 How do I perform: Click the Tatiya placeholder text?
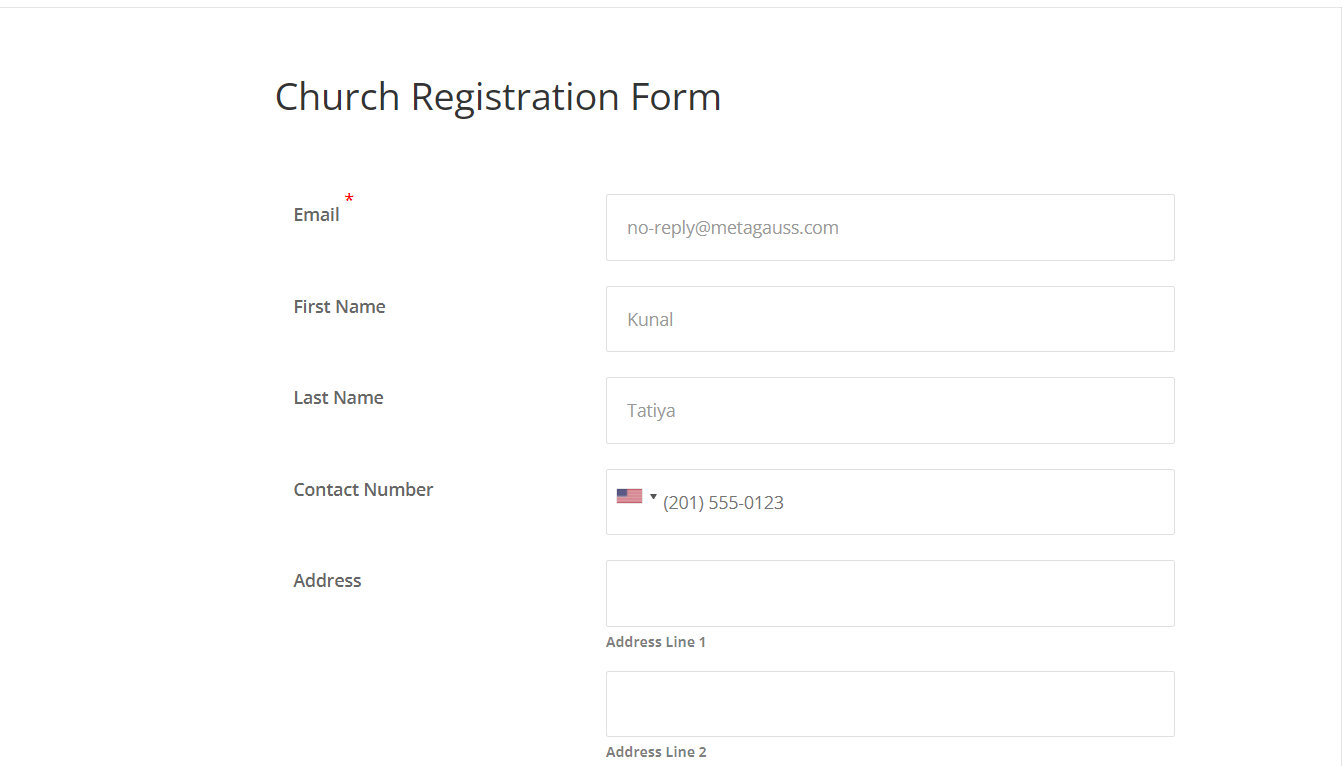click(651, 411)
